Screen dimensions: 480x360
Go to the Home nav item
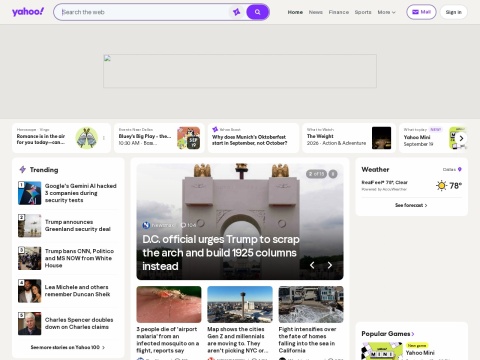[295, 12]
